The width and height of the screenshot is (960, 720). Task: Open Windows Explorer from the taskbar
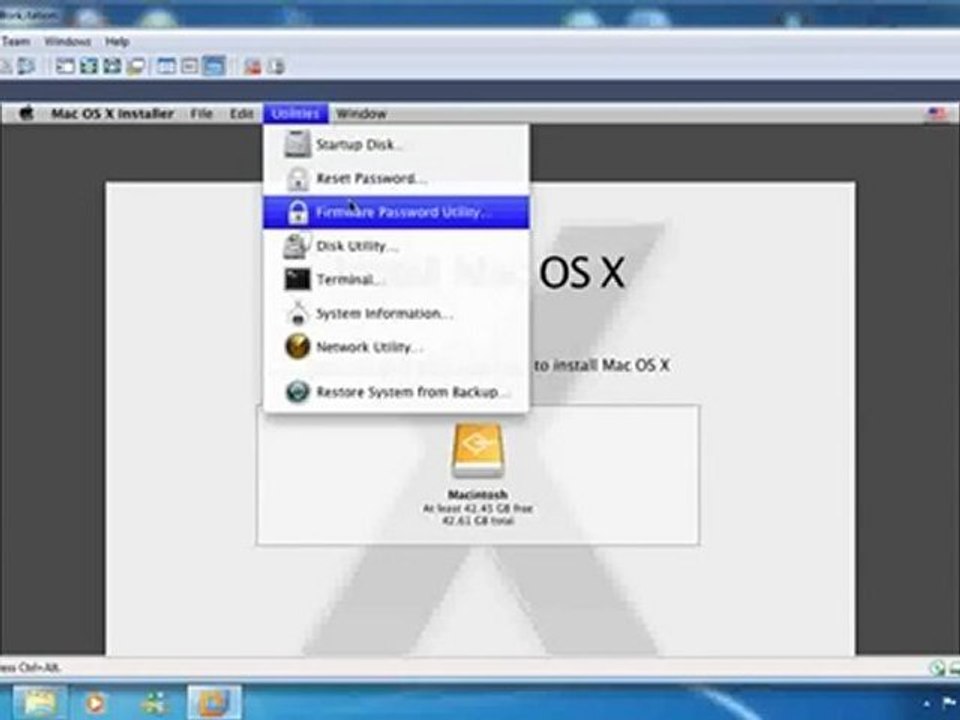coord(40,703)
